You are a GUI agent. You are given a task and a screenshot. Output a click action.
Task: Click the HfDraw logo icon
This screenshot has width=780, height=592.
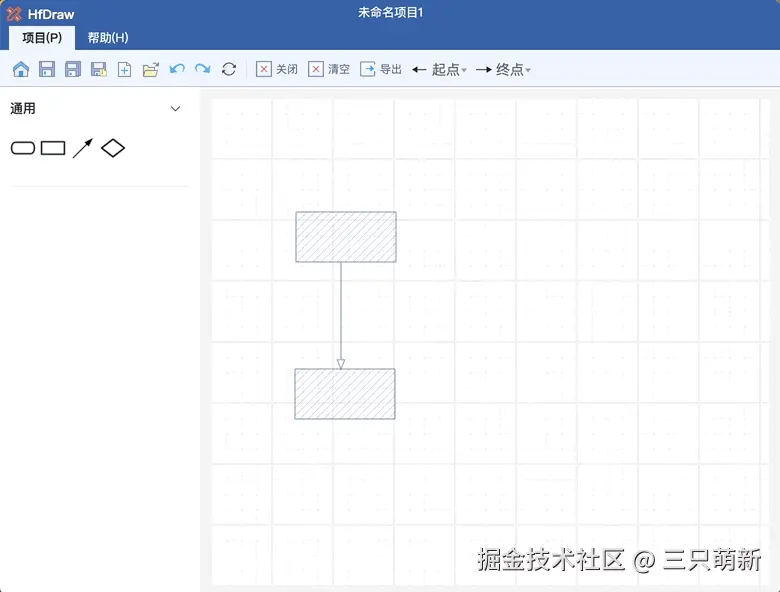pyautogui.click(x=14, y=14)
